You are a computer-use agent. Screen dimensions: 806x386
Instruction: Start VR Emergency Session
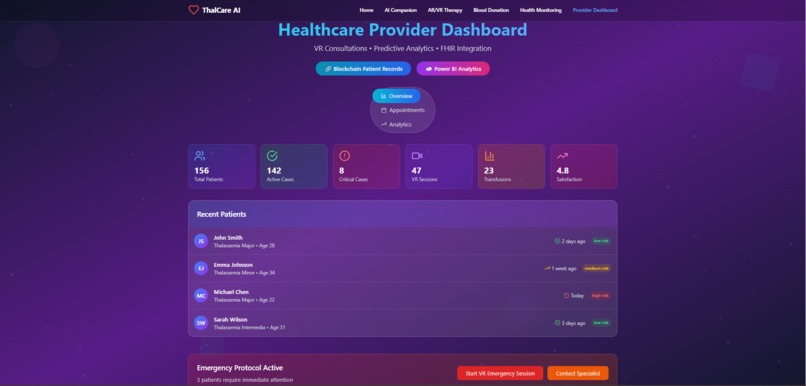coord(500,373)
